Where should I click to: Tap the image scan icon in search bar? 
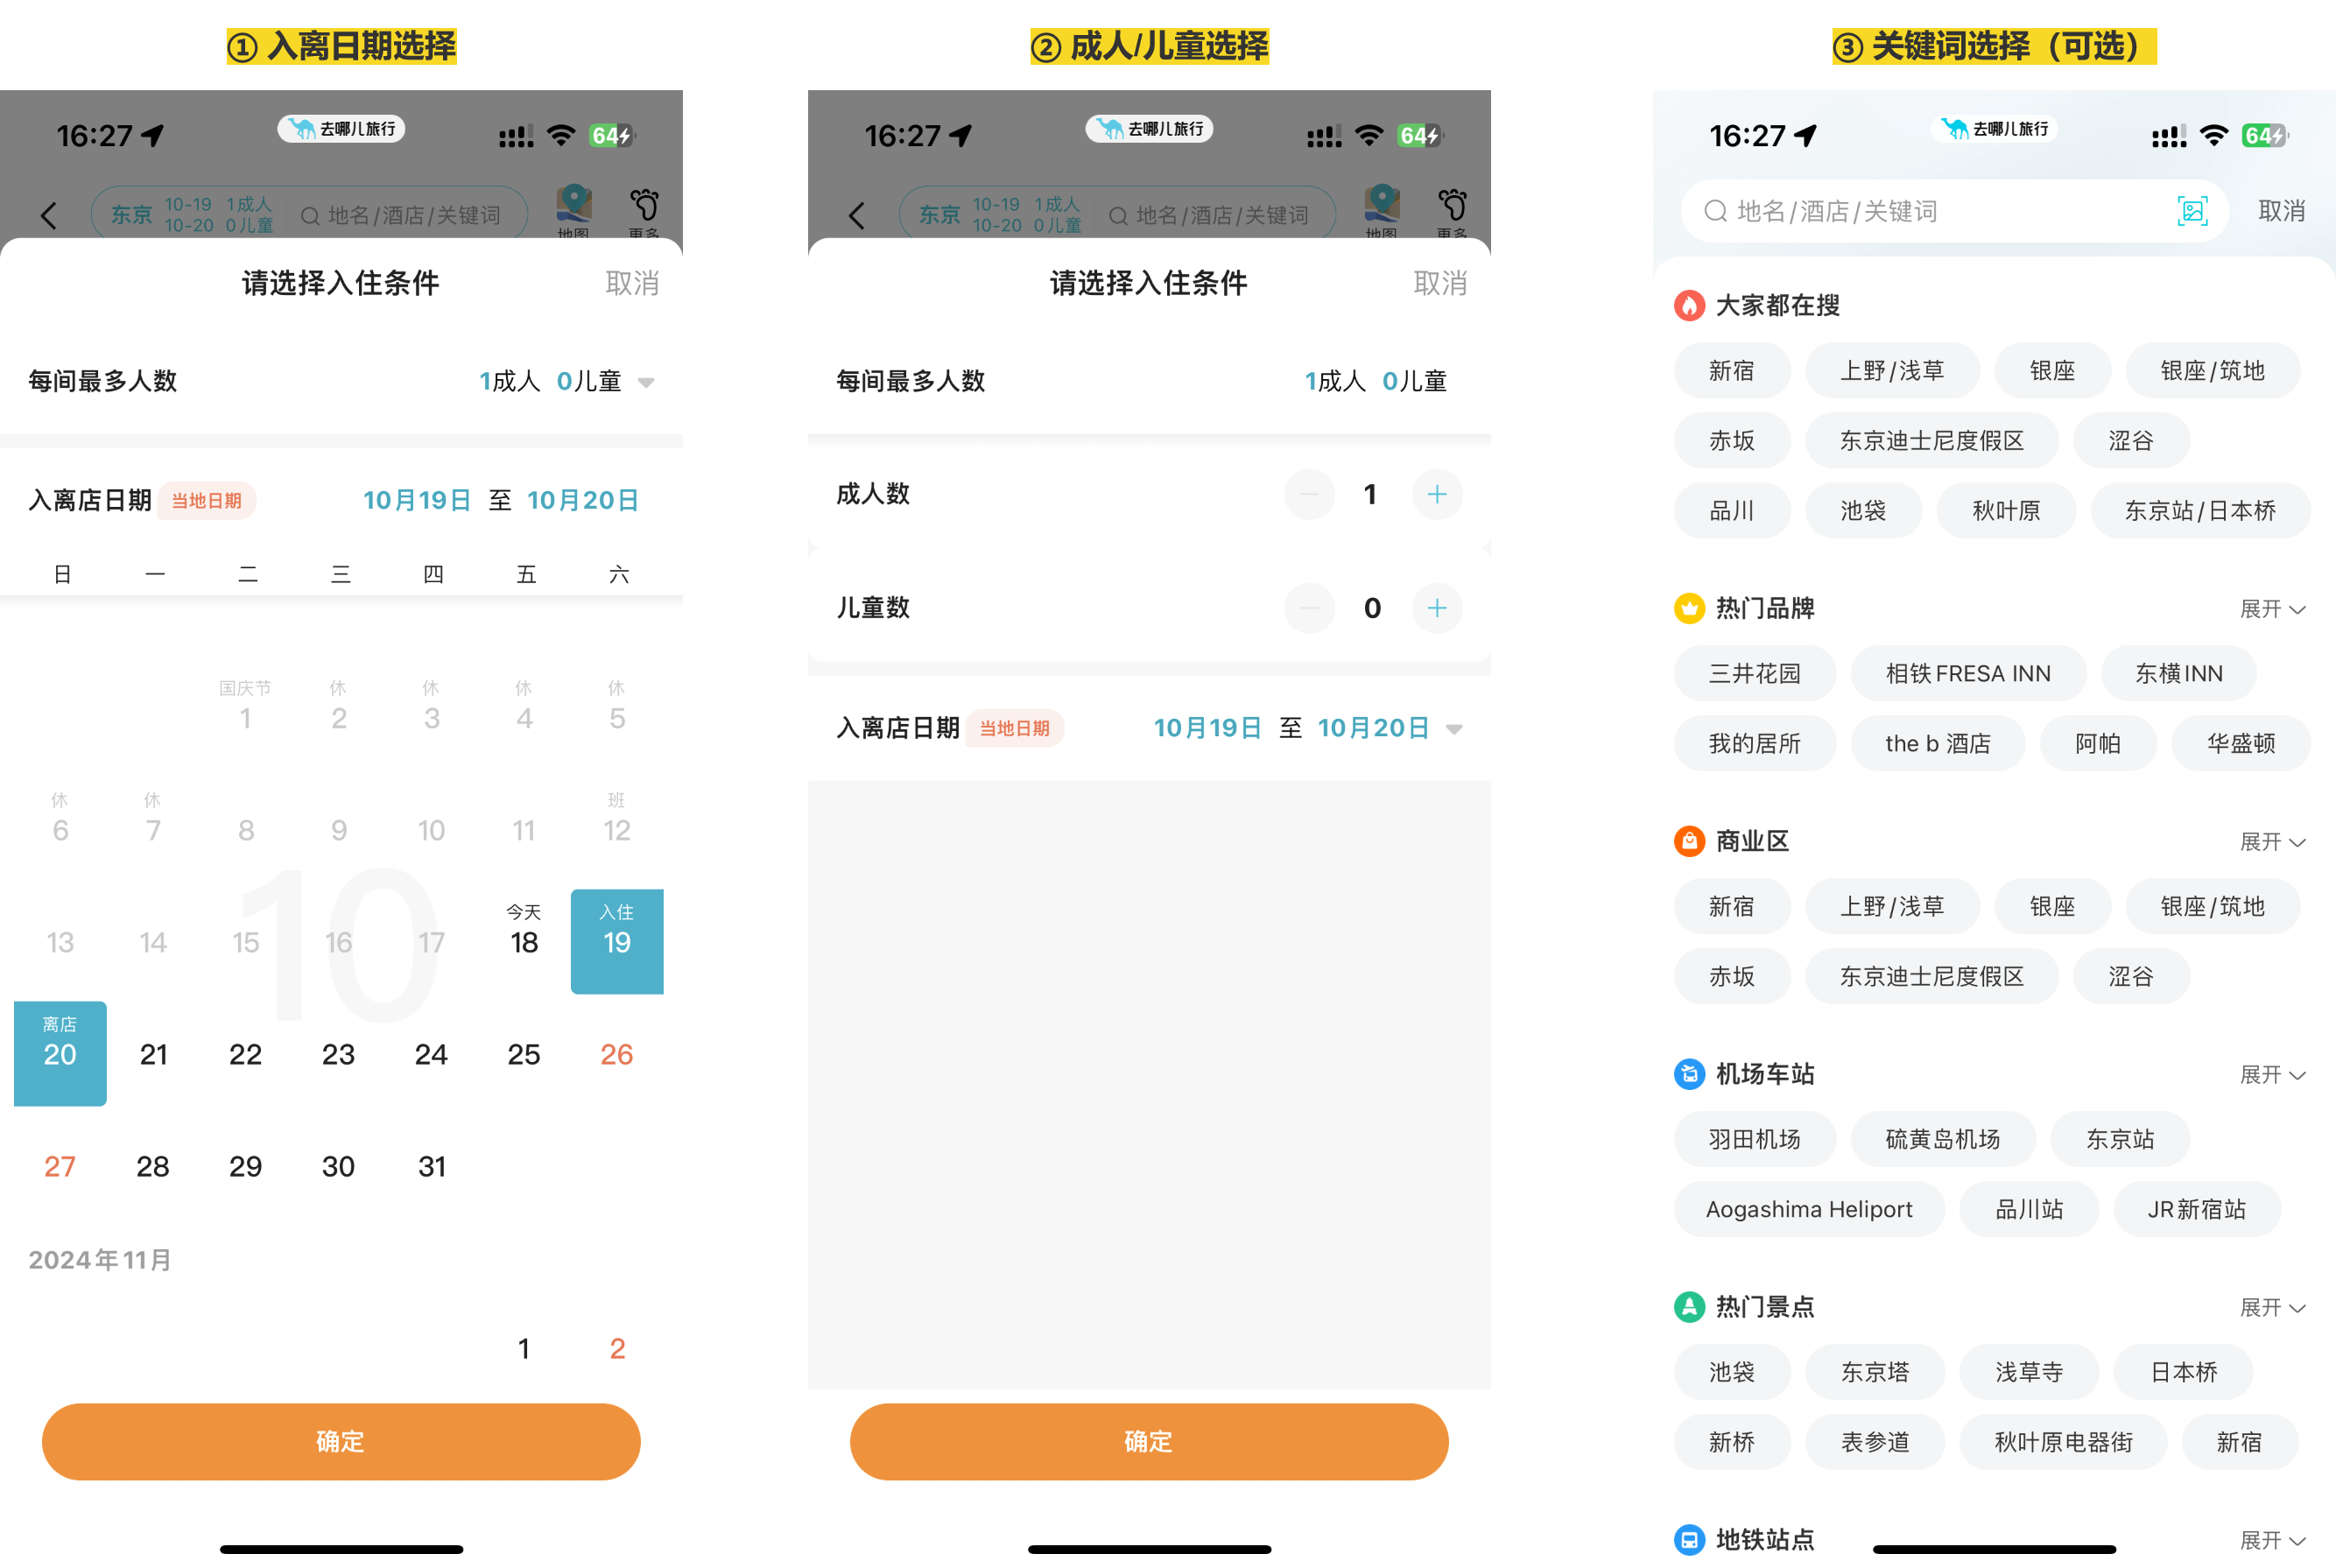tap(2192, 211)
